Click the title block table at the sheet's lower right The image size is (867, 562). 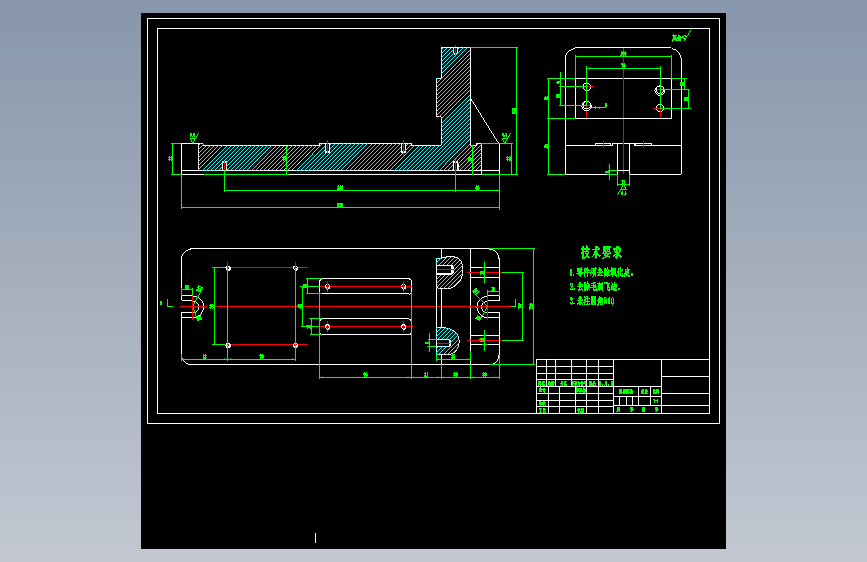point(623,386)
